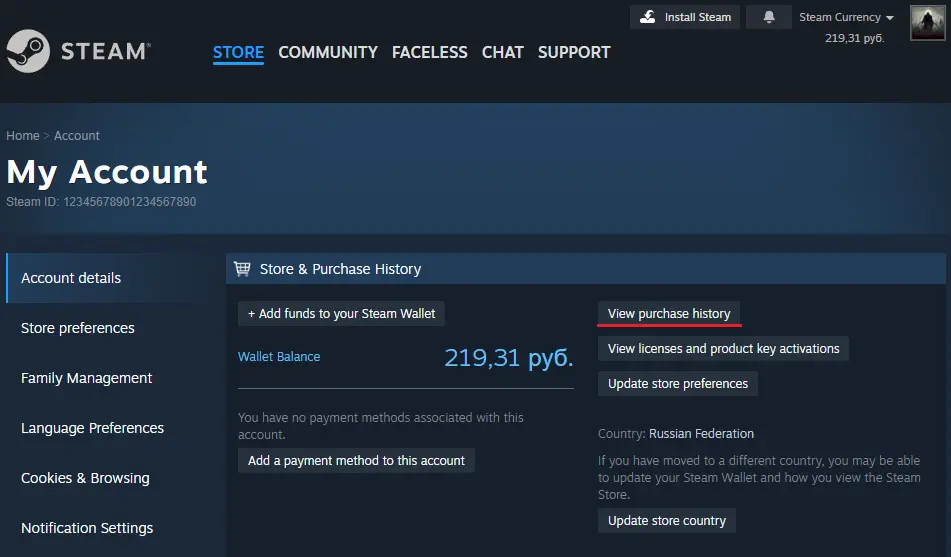Click the Steam logo icon

tap(27, 51)
